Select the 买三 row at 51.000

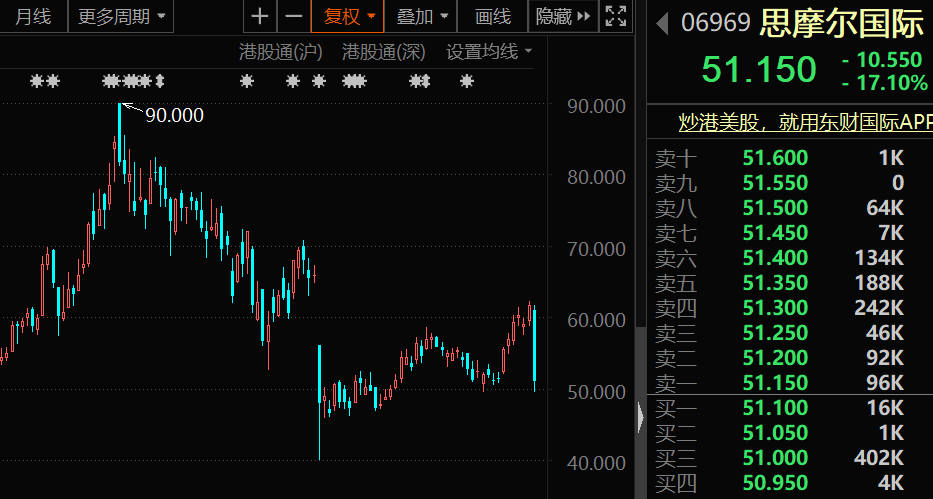tap(790, 457)
